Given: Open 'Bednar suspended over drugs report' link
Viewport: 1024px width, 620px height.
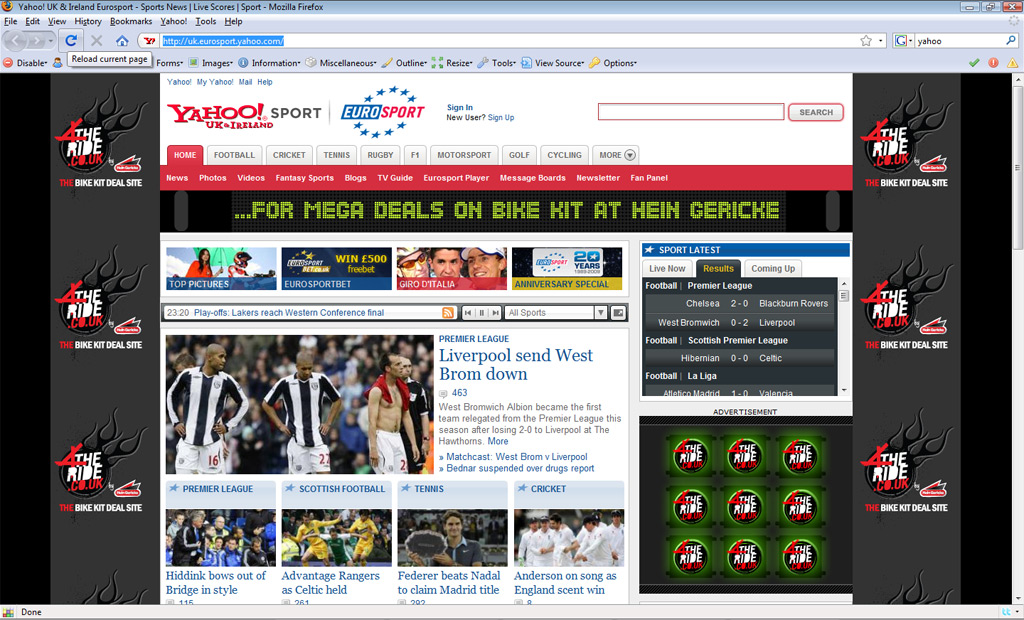Looking at the screenshot, I should (x=520, y=468).
